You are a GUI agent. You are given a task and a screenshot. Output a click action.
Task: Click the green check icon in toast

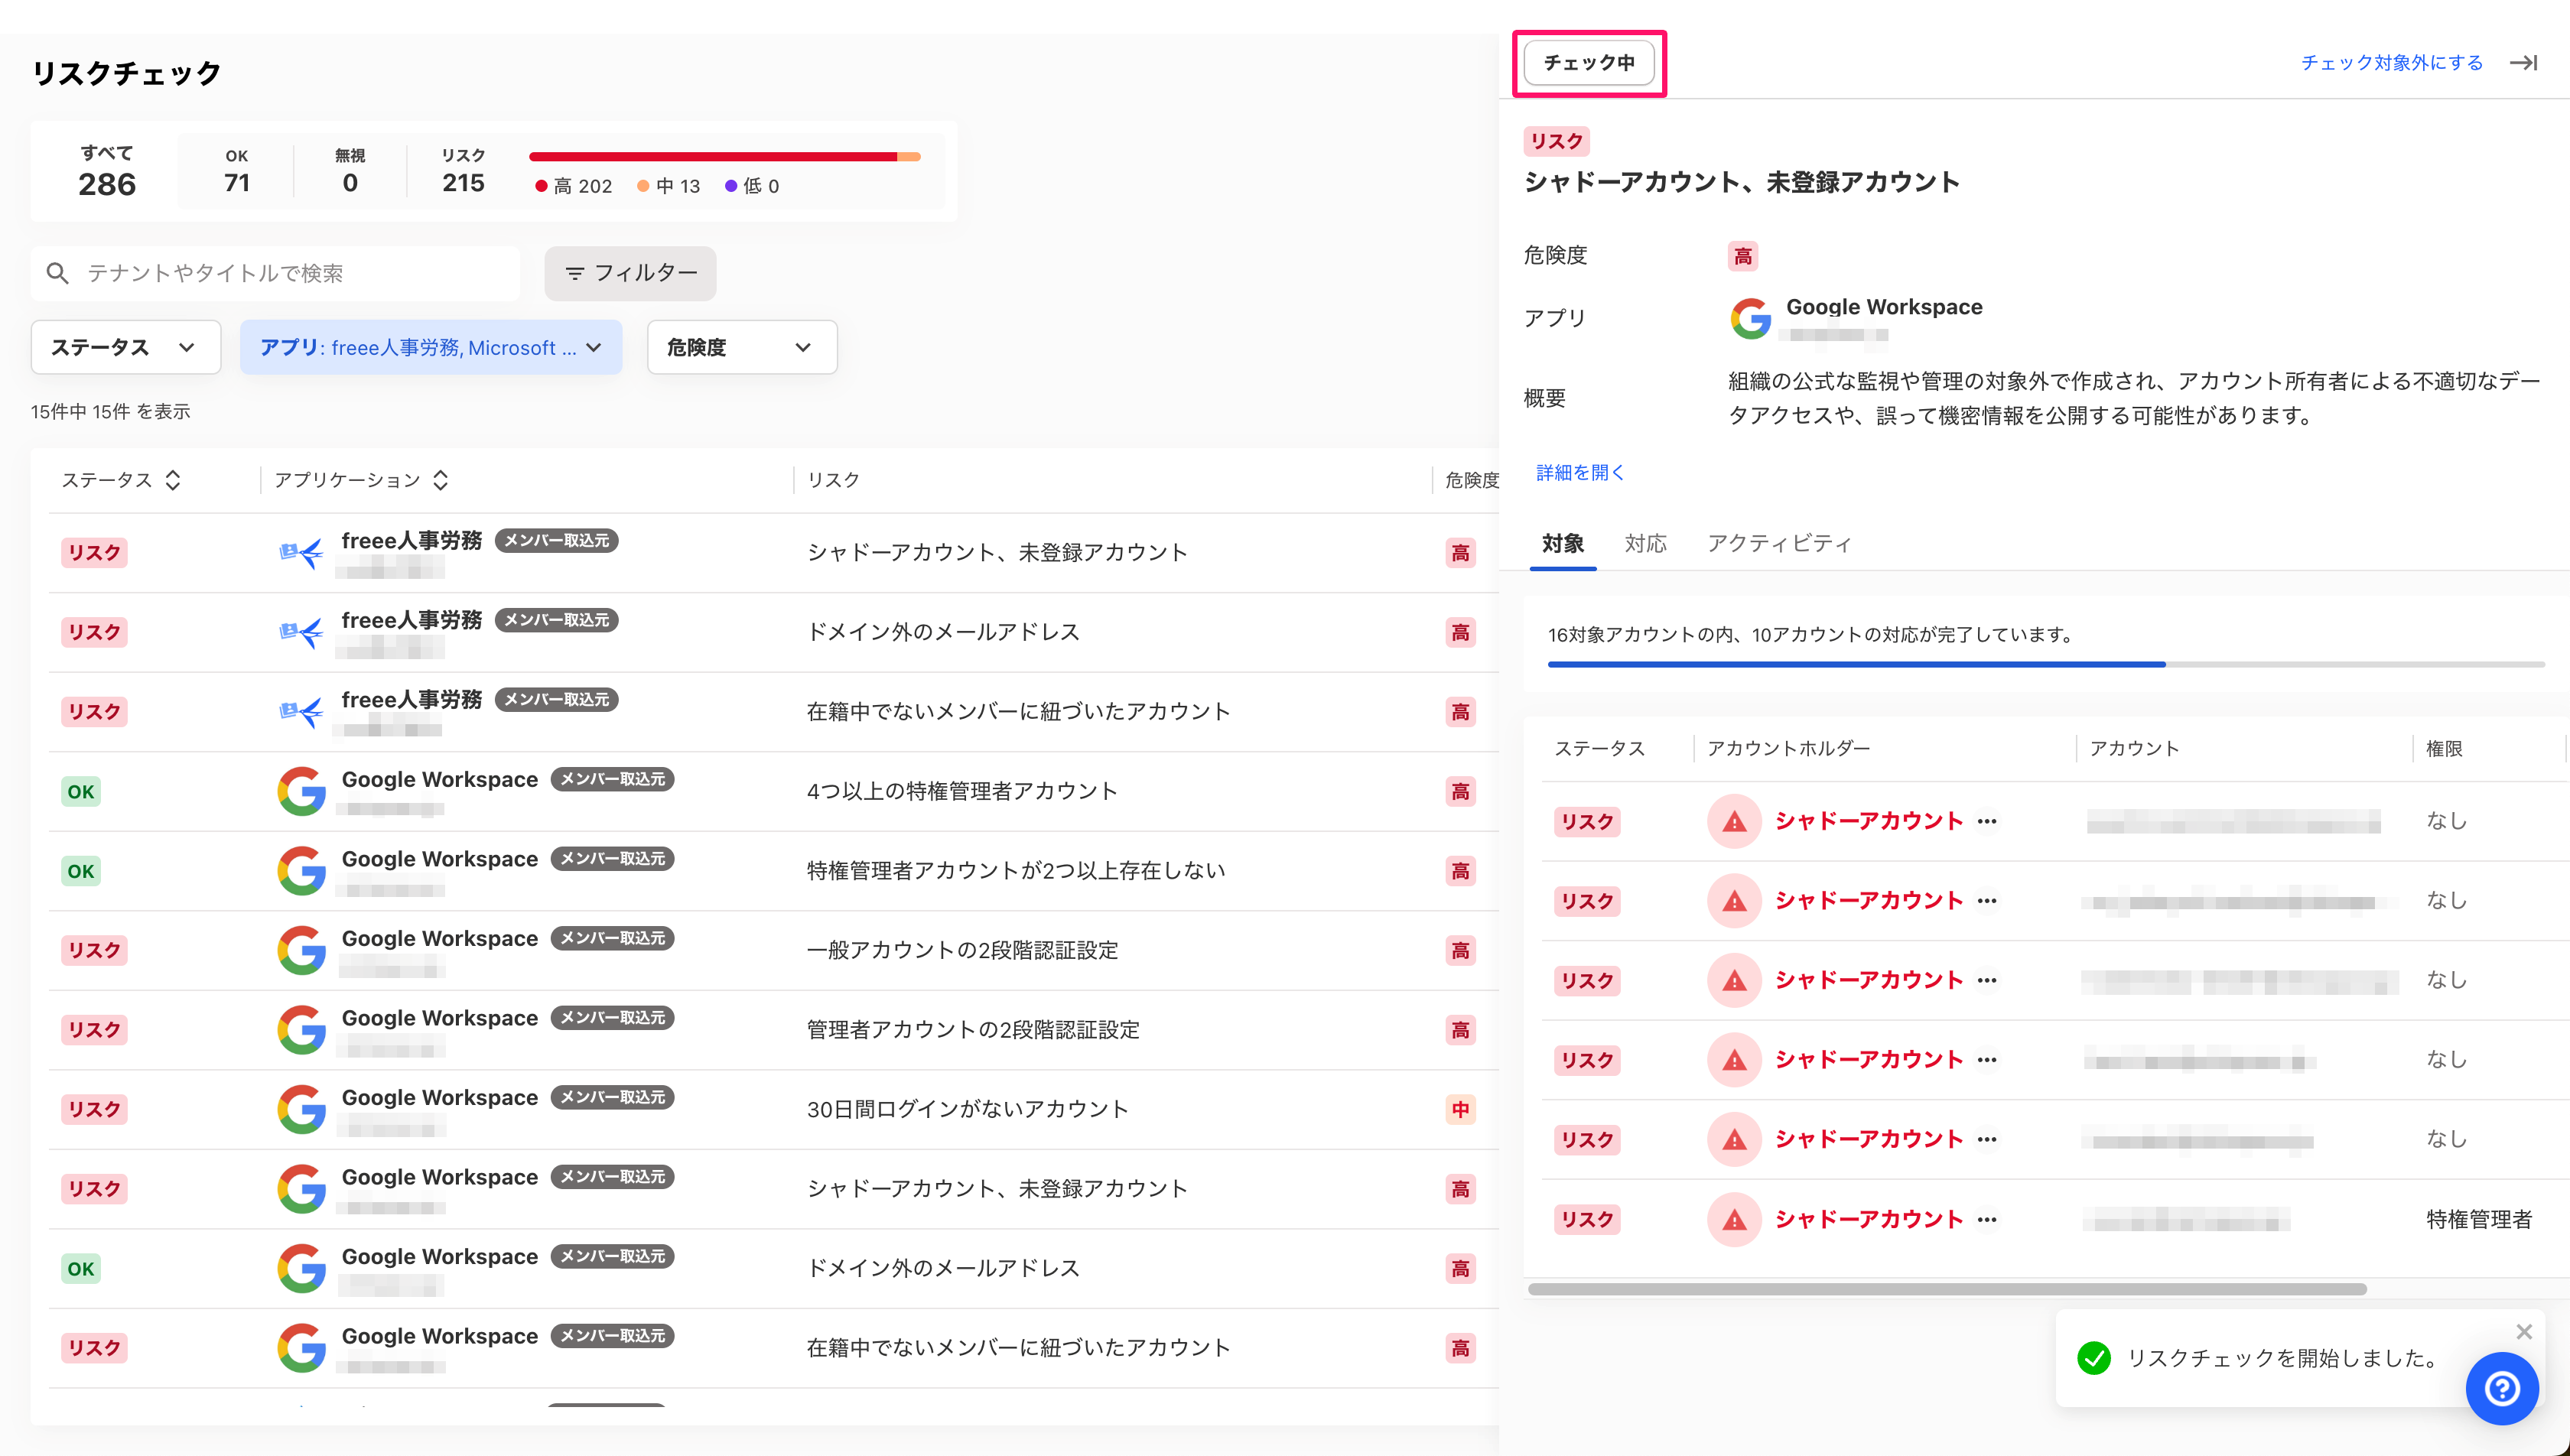point(2094,1358)
